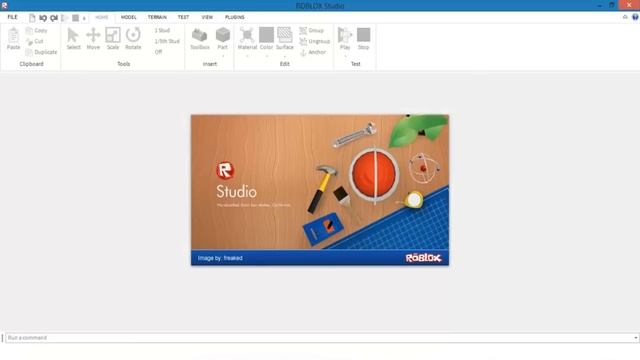Click the Studio splash screen image
The width and height of the screenshot is (640, 360).
[x=320, y=190]
